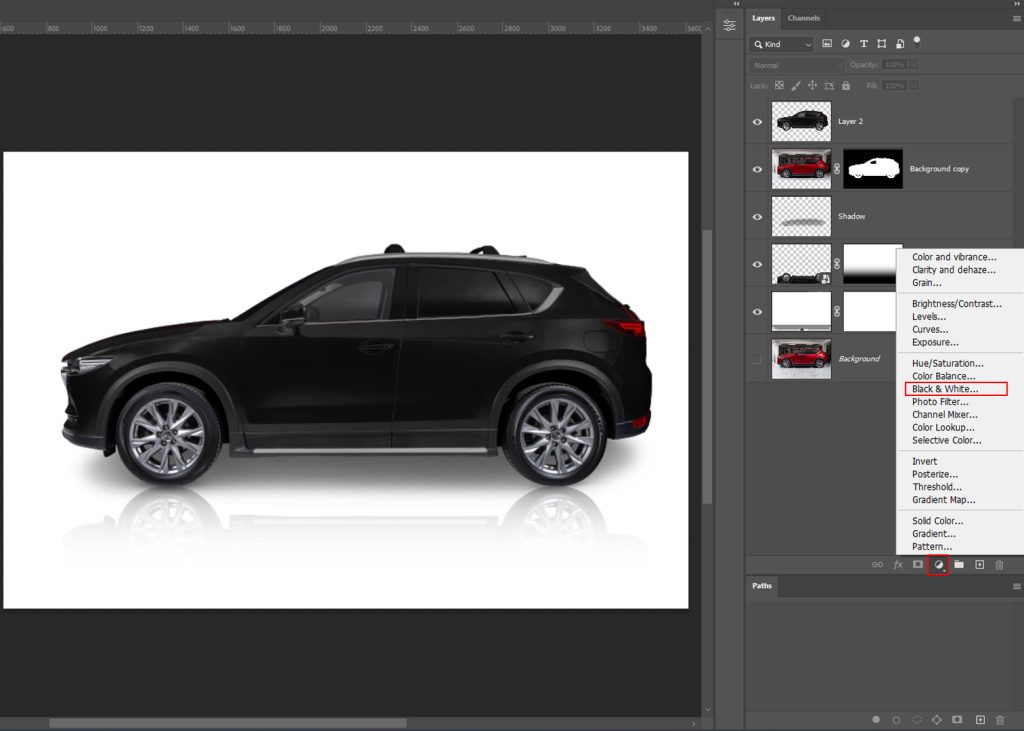
Task: Filter layers by type (T) icon
Action: pos(864,44)
